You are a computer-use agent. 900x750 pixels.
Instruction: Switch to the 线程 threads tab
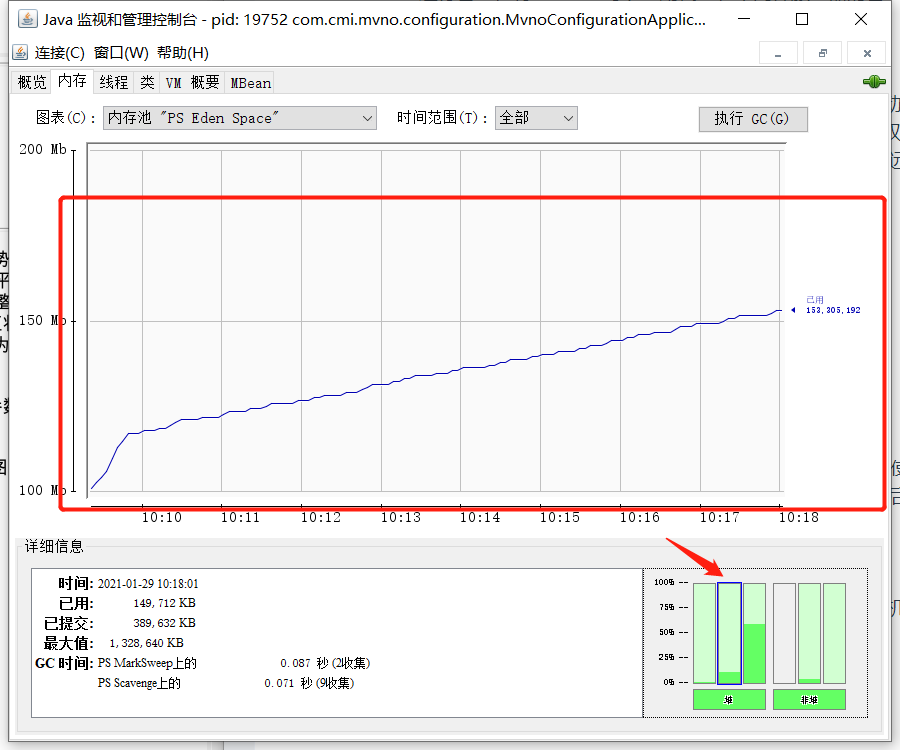[113, 82]
